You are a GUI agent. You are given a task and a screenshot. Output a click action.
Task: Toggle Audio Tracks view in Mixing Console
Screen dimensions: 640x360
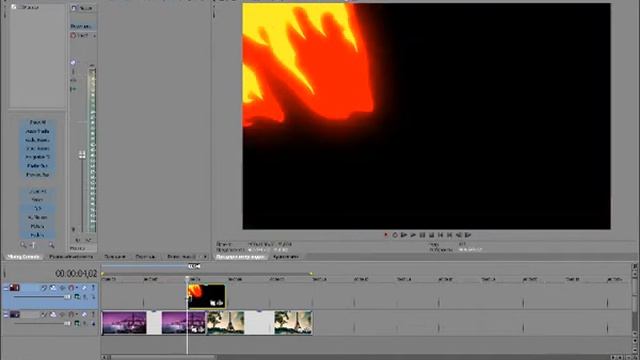(38, 131)
